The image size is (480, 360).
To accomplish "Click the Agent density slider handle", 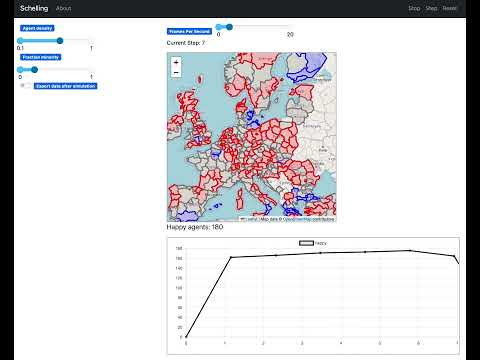I will tap(60, 41).
